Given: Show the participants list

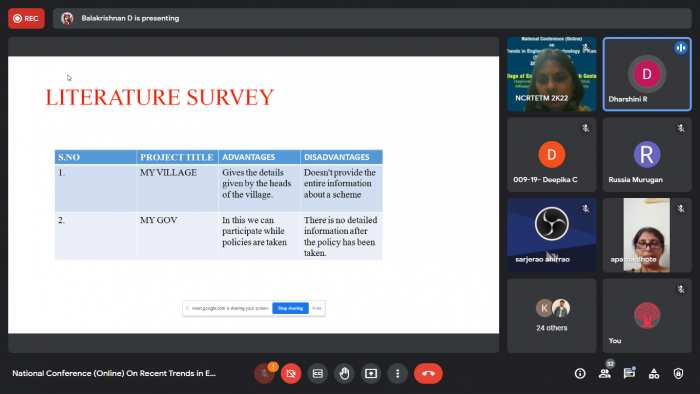Looking at the screenshot, I should (x=604, y=373).
